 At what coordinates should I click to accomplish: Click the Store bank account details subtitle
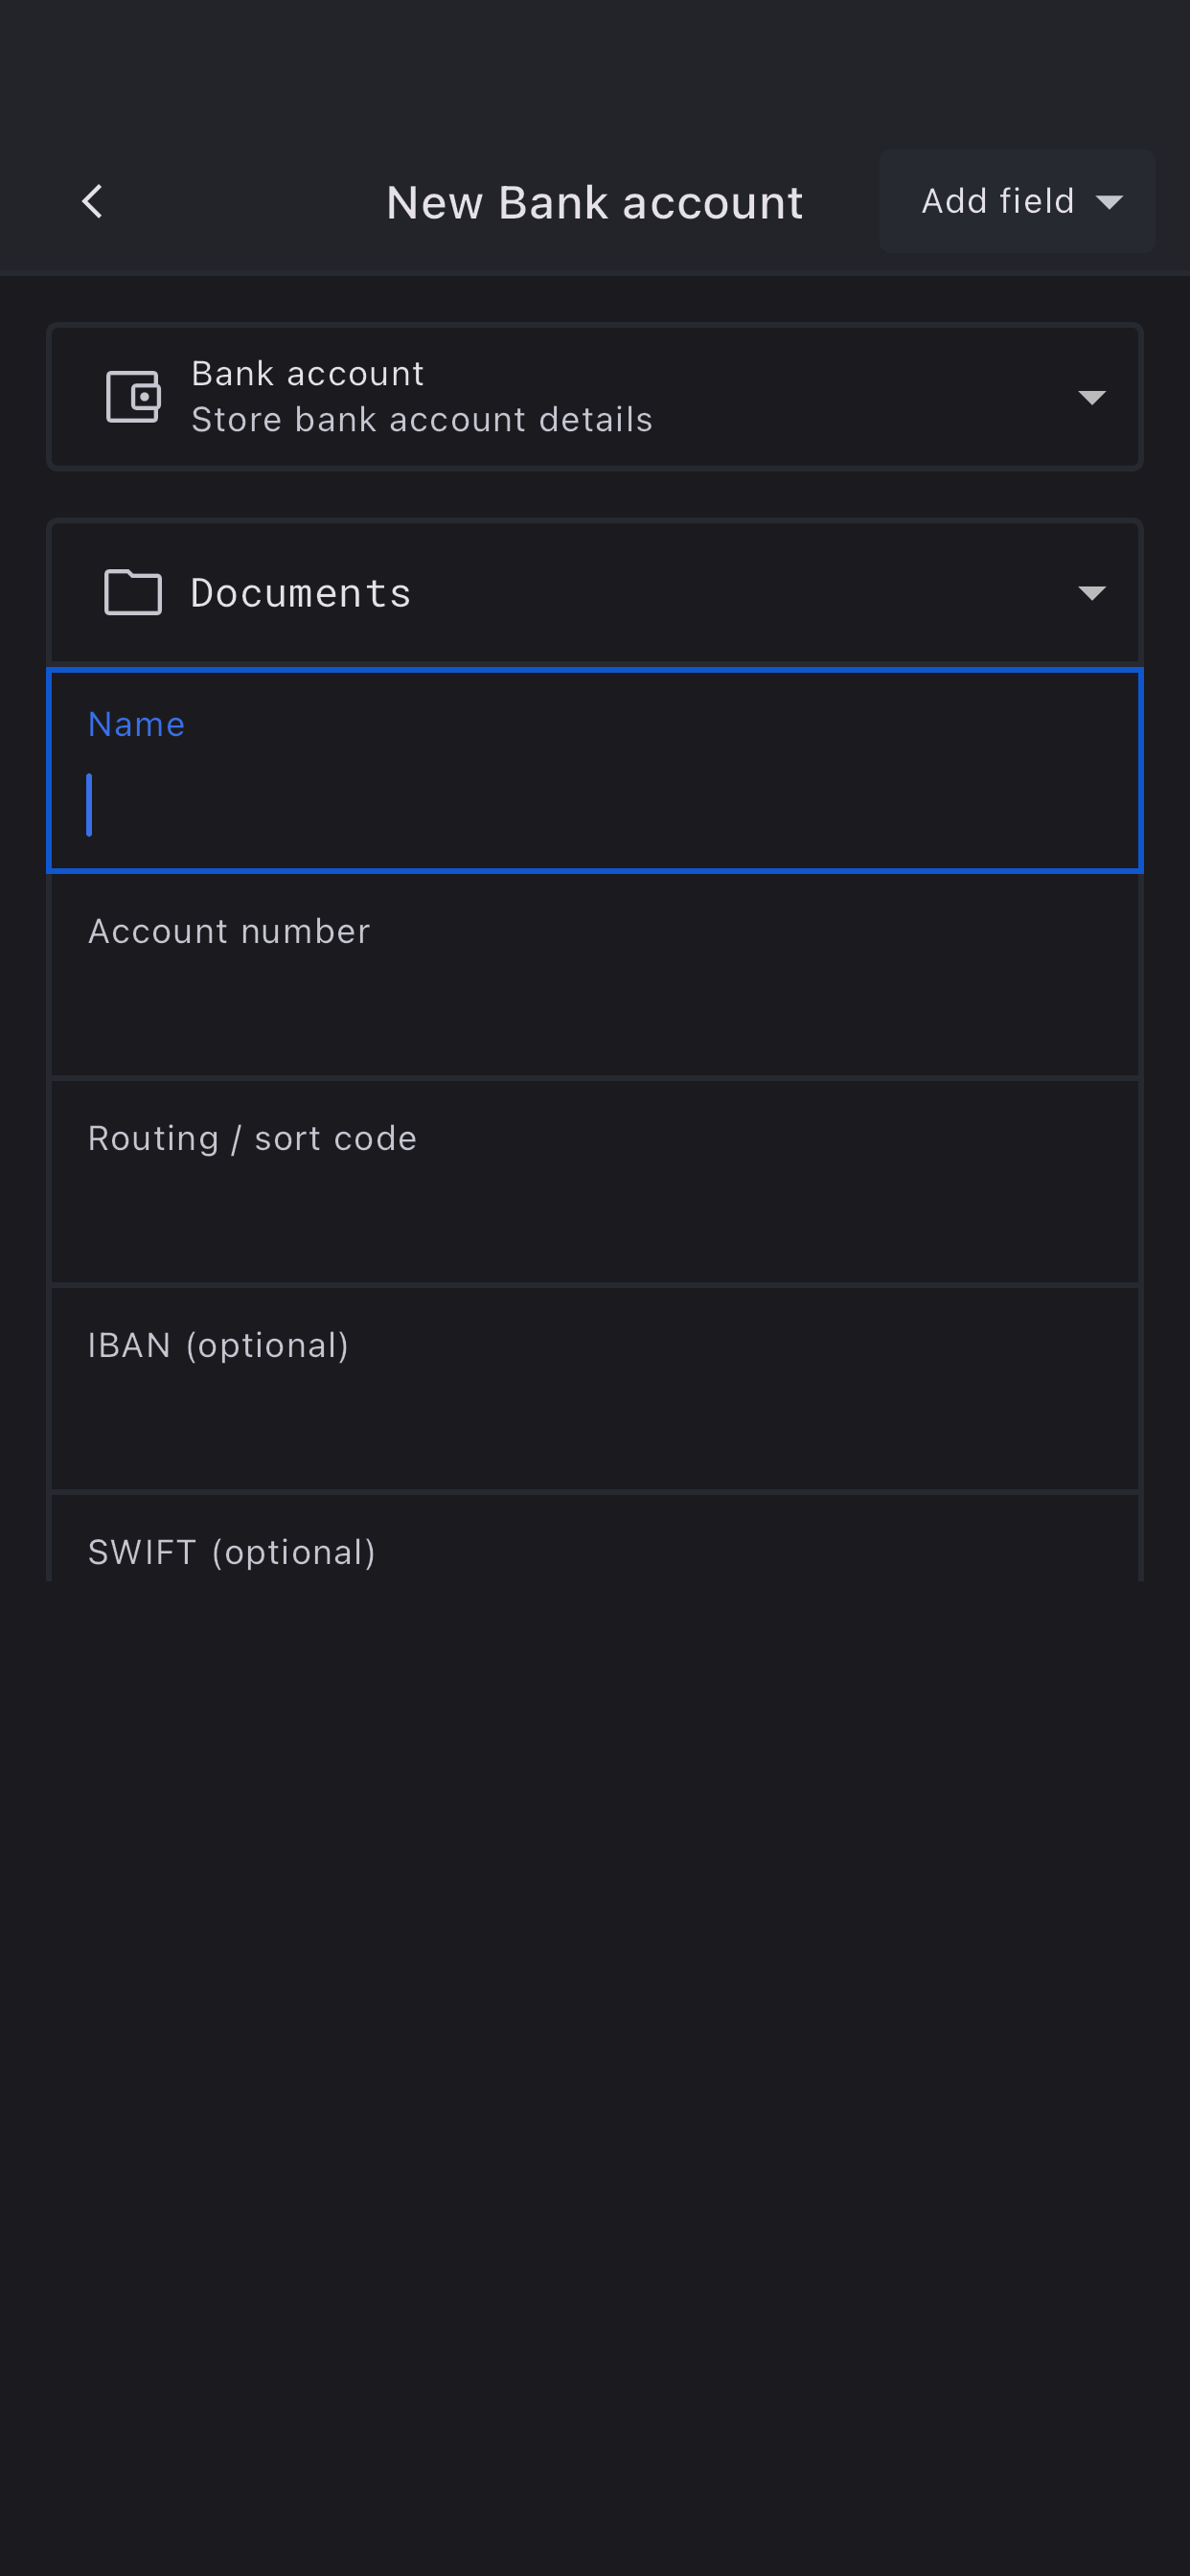pos(421,420)
